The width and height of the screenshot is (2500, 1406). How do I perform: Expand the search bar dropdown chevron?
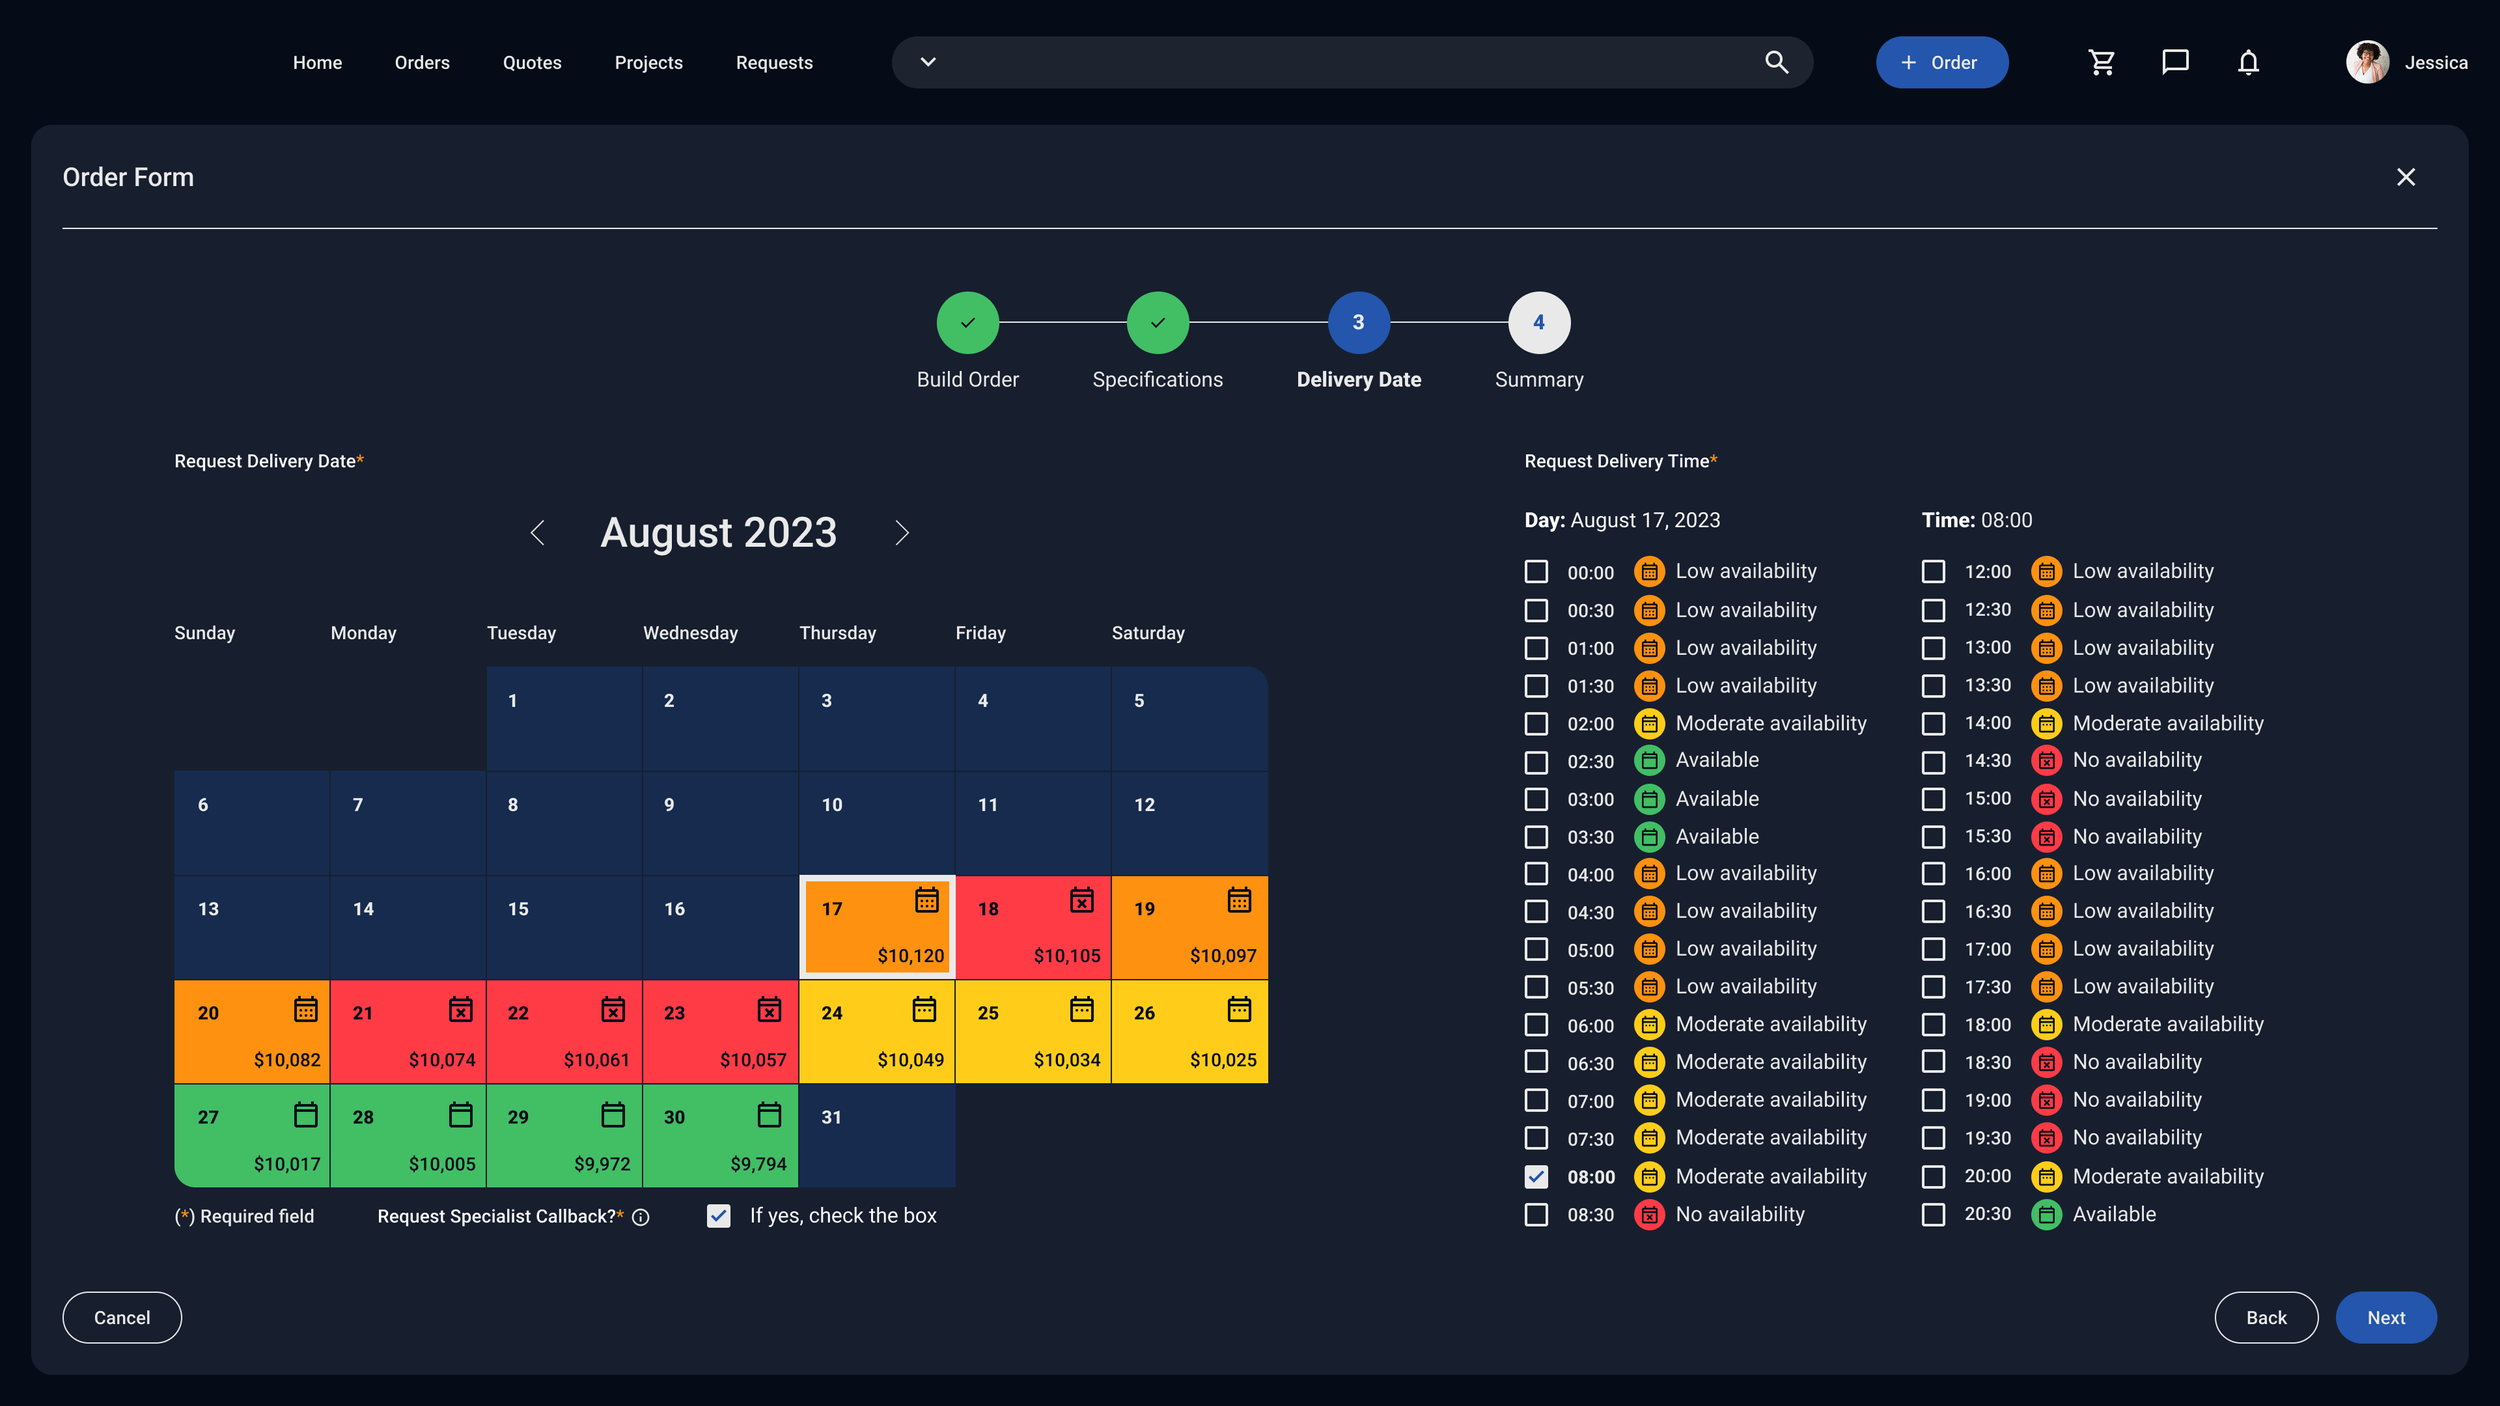(x=928, y=63)
